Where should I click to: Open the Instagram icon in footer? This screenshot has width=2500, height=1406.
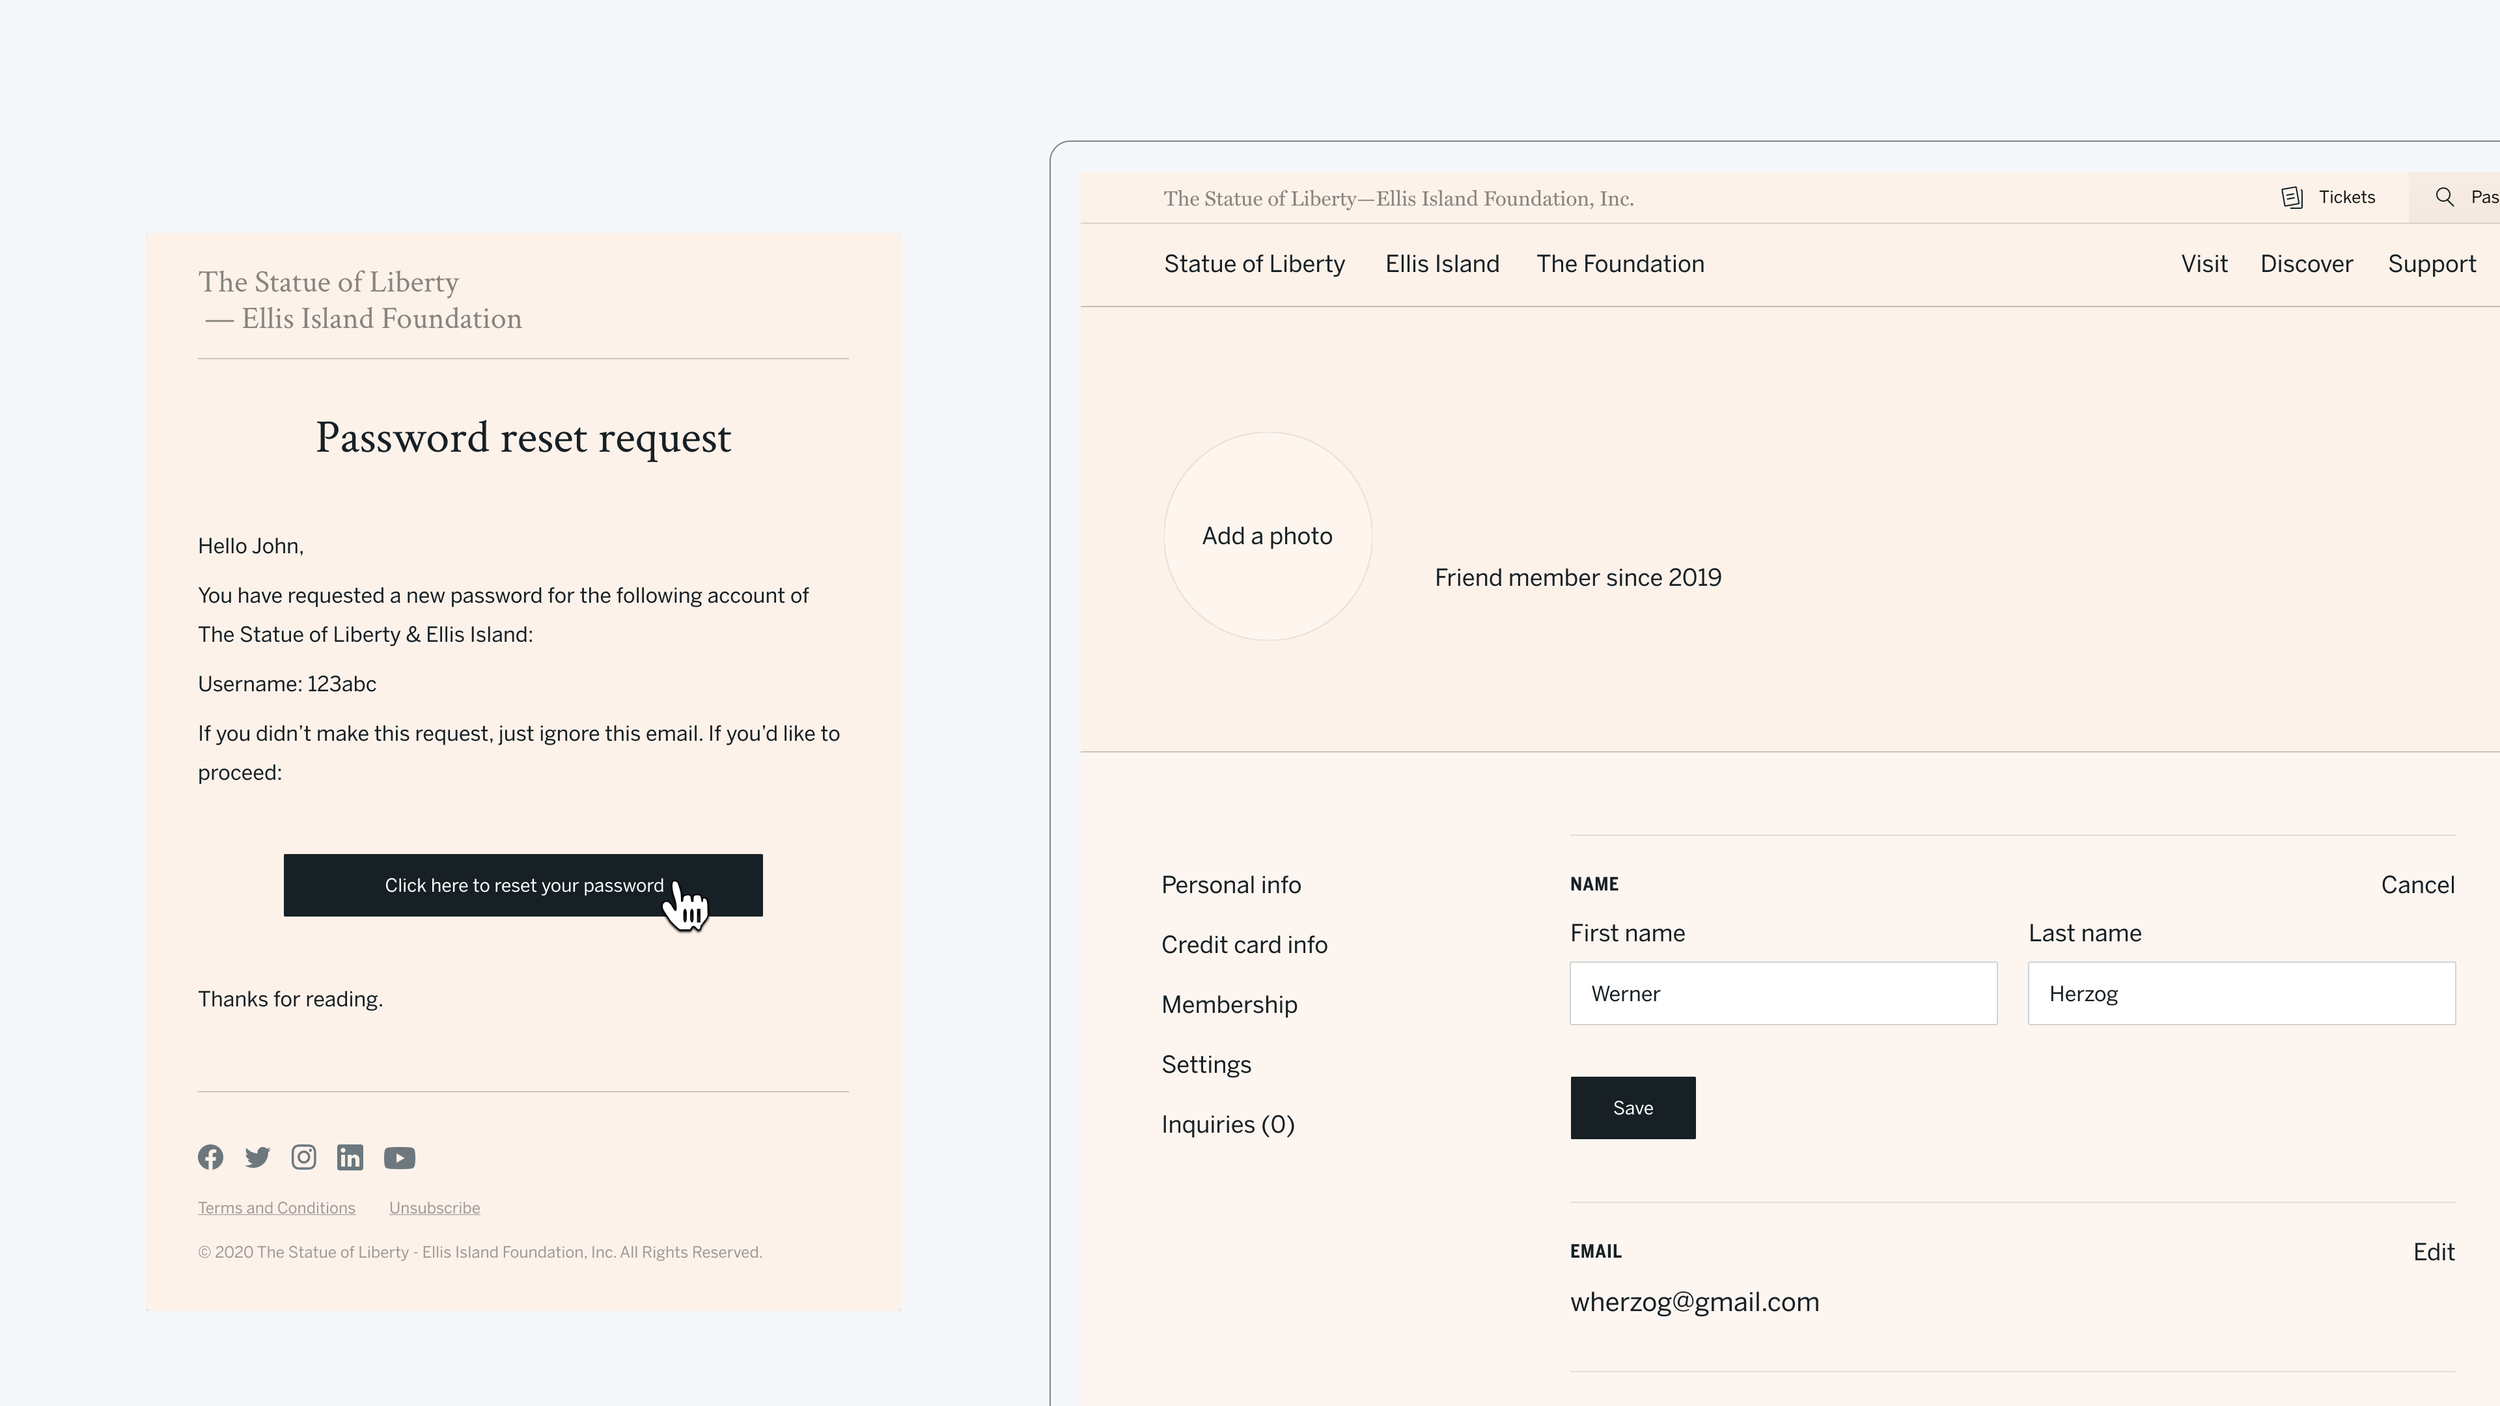coord(303,1157)
